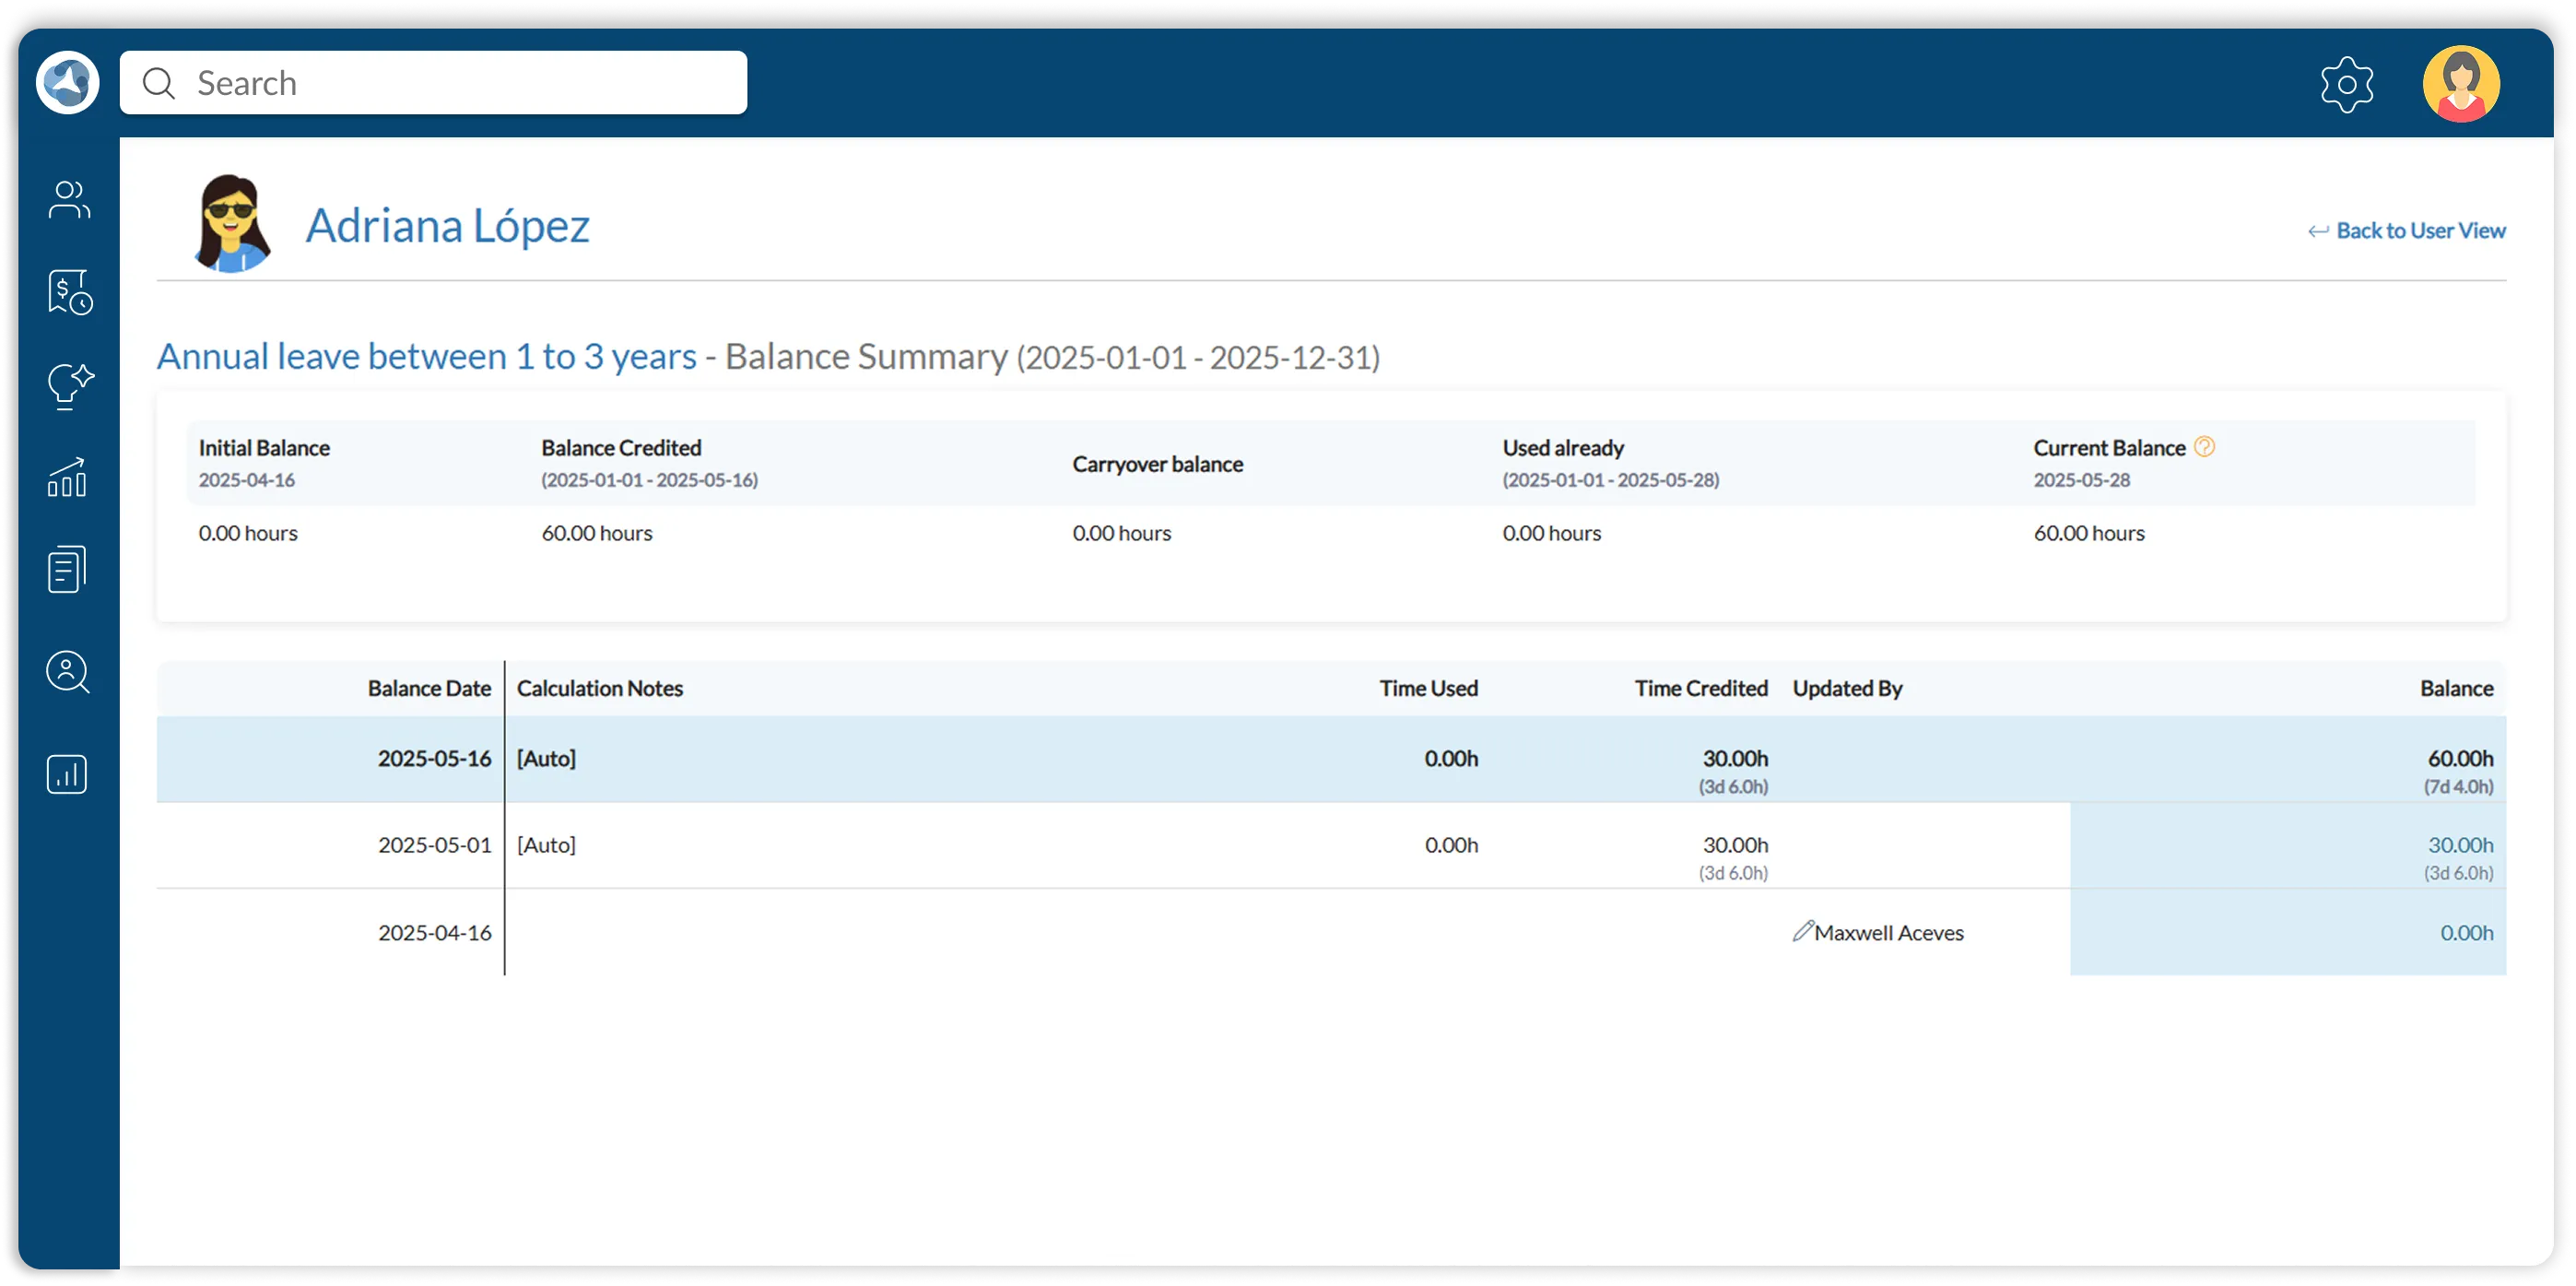Open the documents/reports sidebar icon

click(x=67, y=568)
